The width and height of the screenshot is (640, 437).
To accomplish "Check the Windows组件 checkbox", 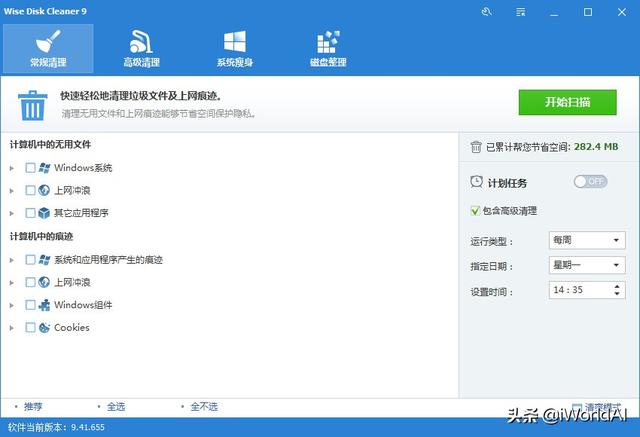I will point(30,305).
